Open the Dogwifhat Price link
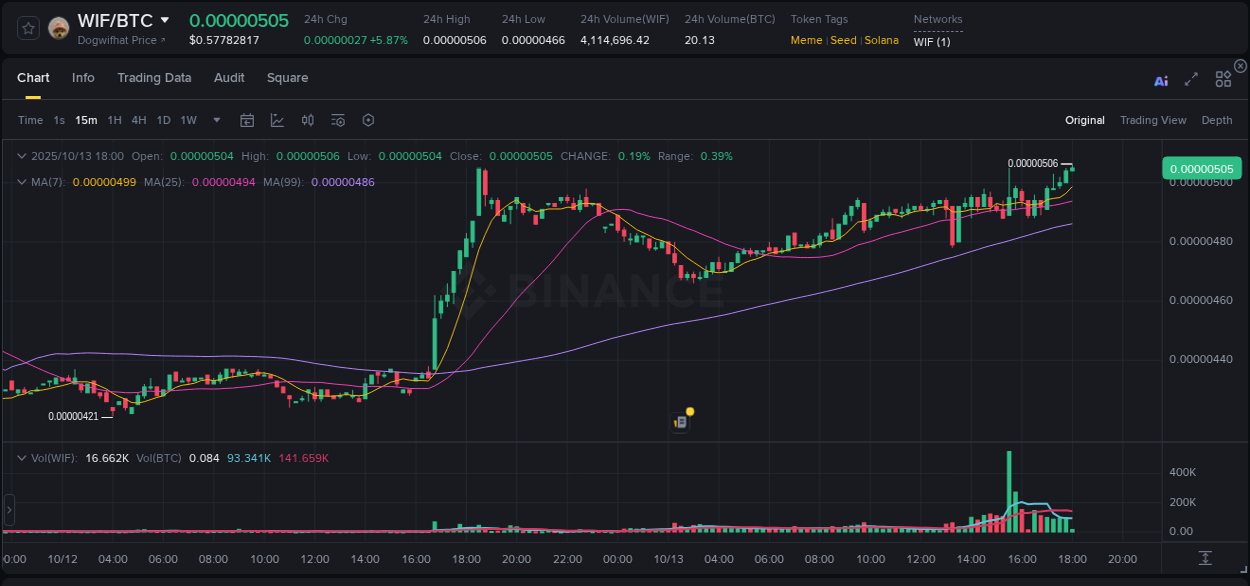 (x=120, y=40)
